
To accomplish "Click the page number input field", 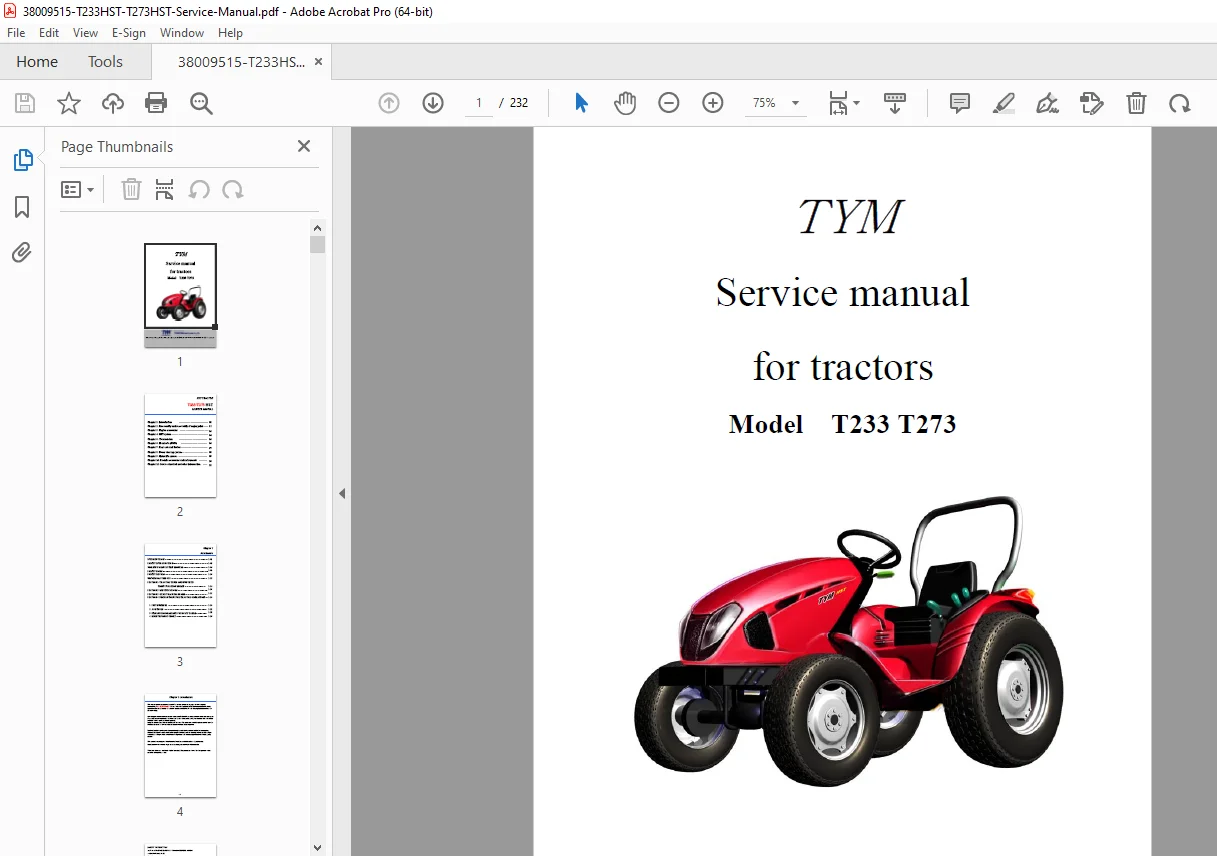I will (x=479, y=103).
